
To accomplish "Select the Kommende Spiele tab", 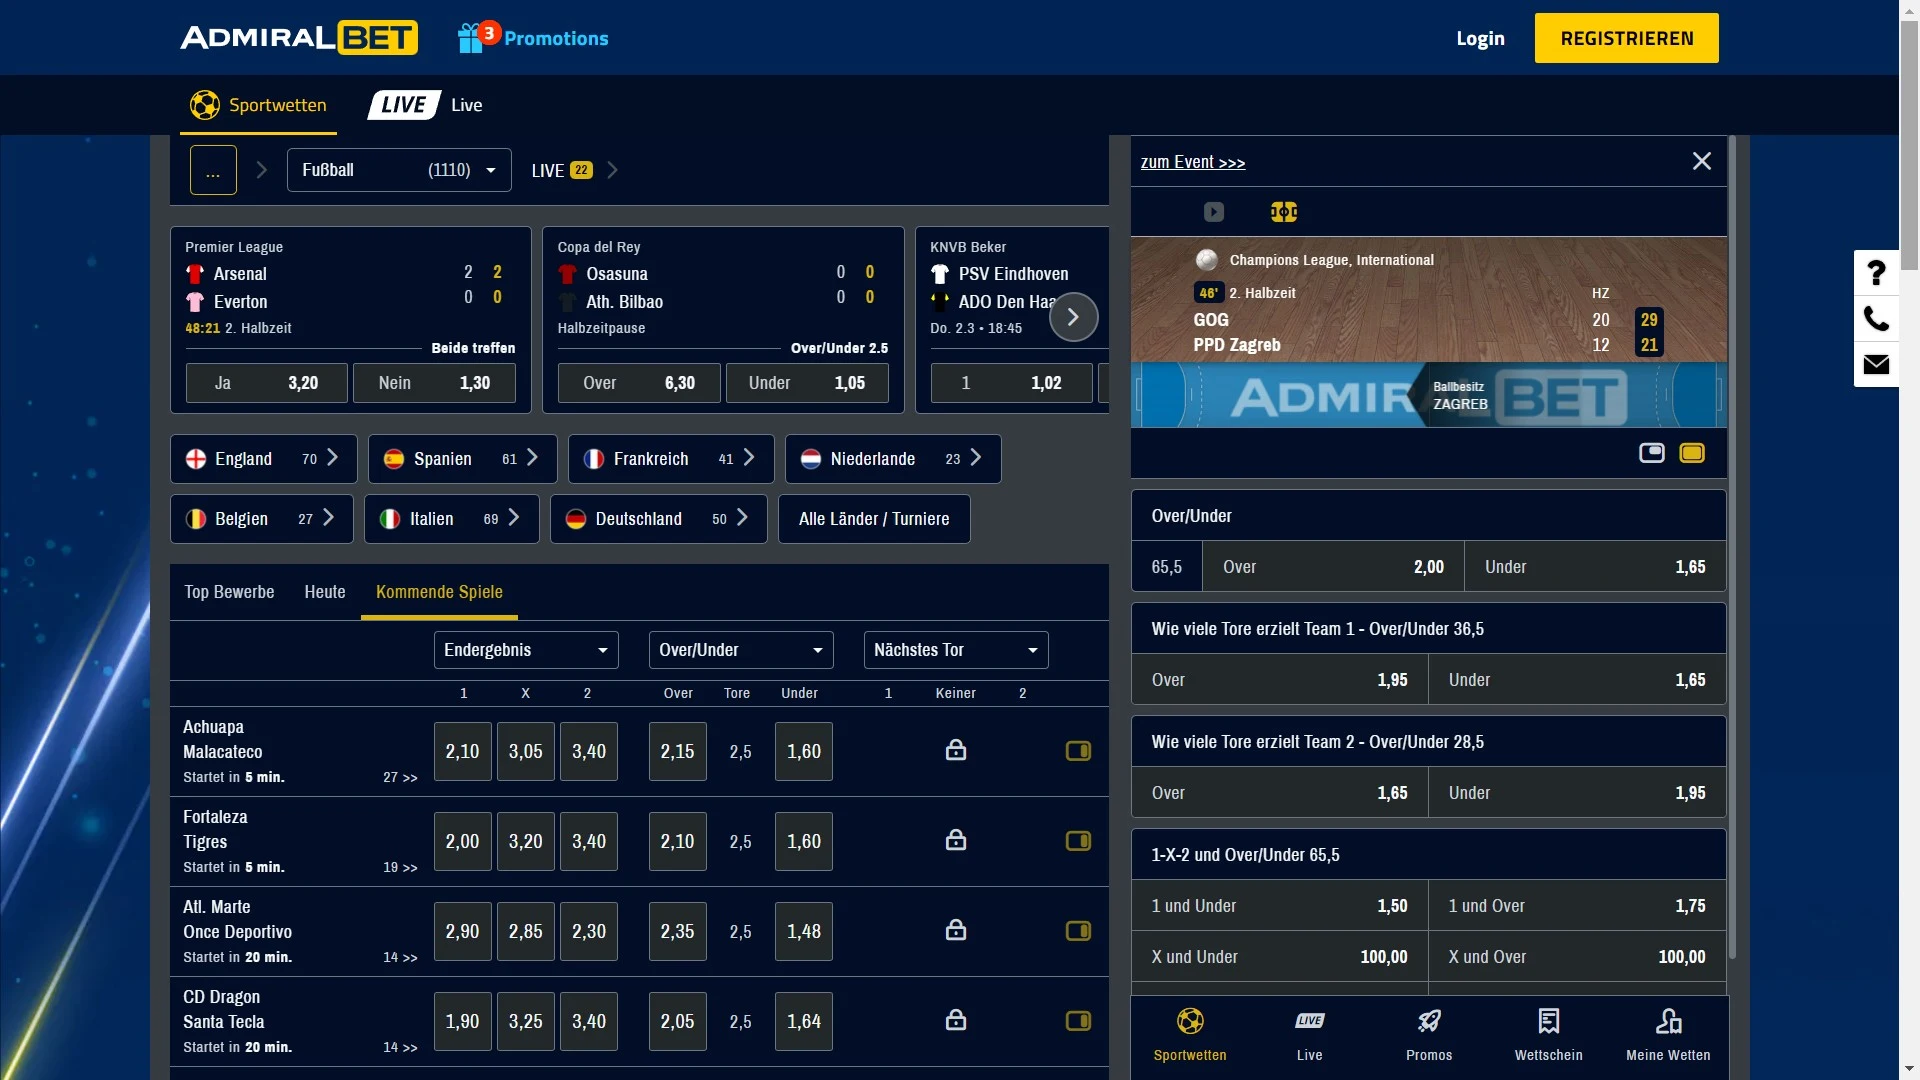I will click(439, 591).
